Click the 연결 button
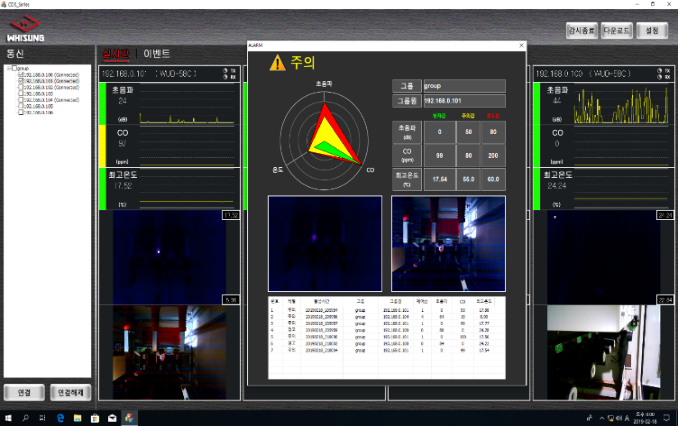This screenshot has width=678, height=426. pos(24,392)
